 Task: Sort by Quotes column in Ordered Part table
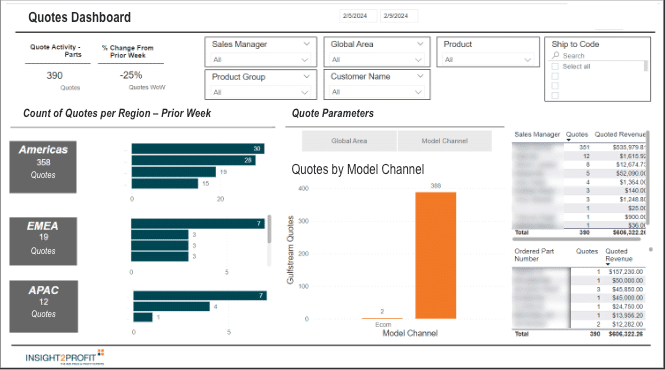pos(587,252)
